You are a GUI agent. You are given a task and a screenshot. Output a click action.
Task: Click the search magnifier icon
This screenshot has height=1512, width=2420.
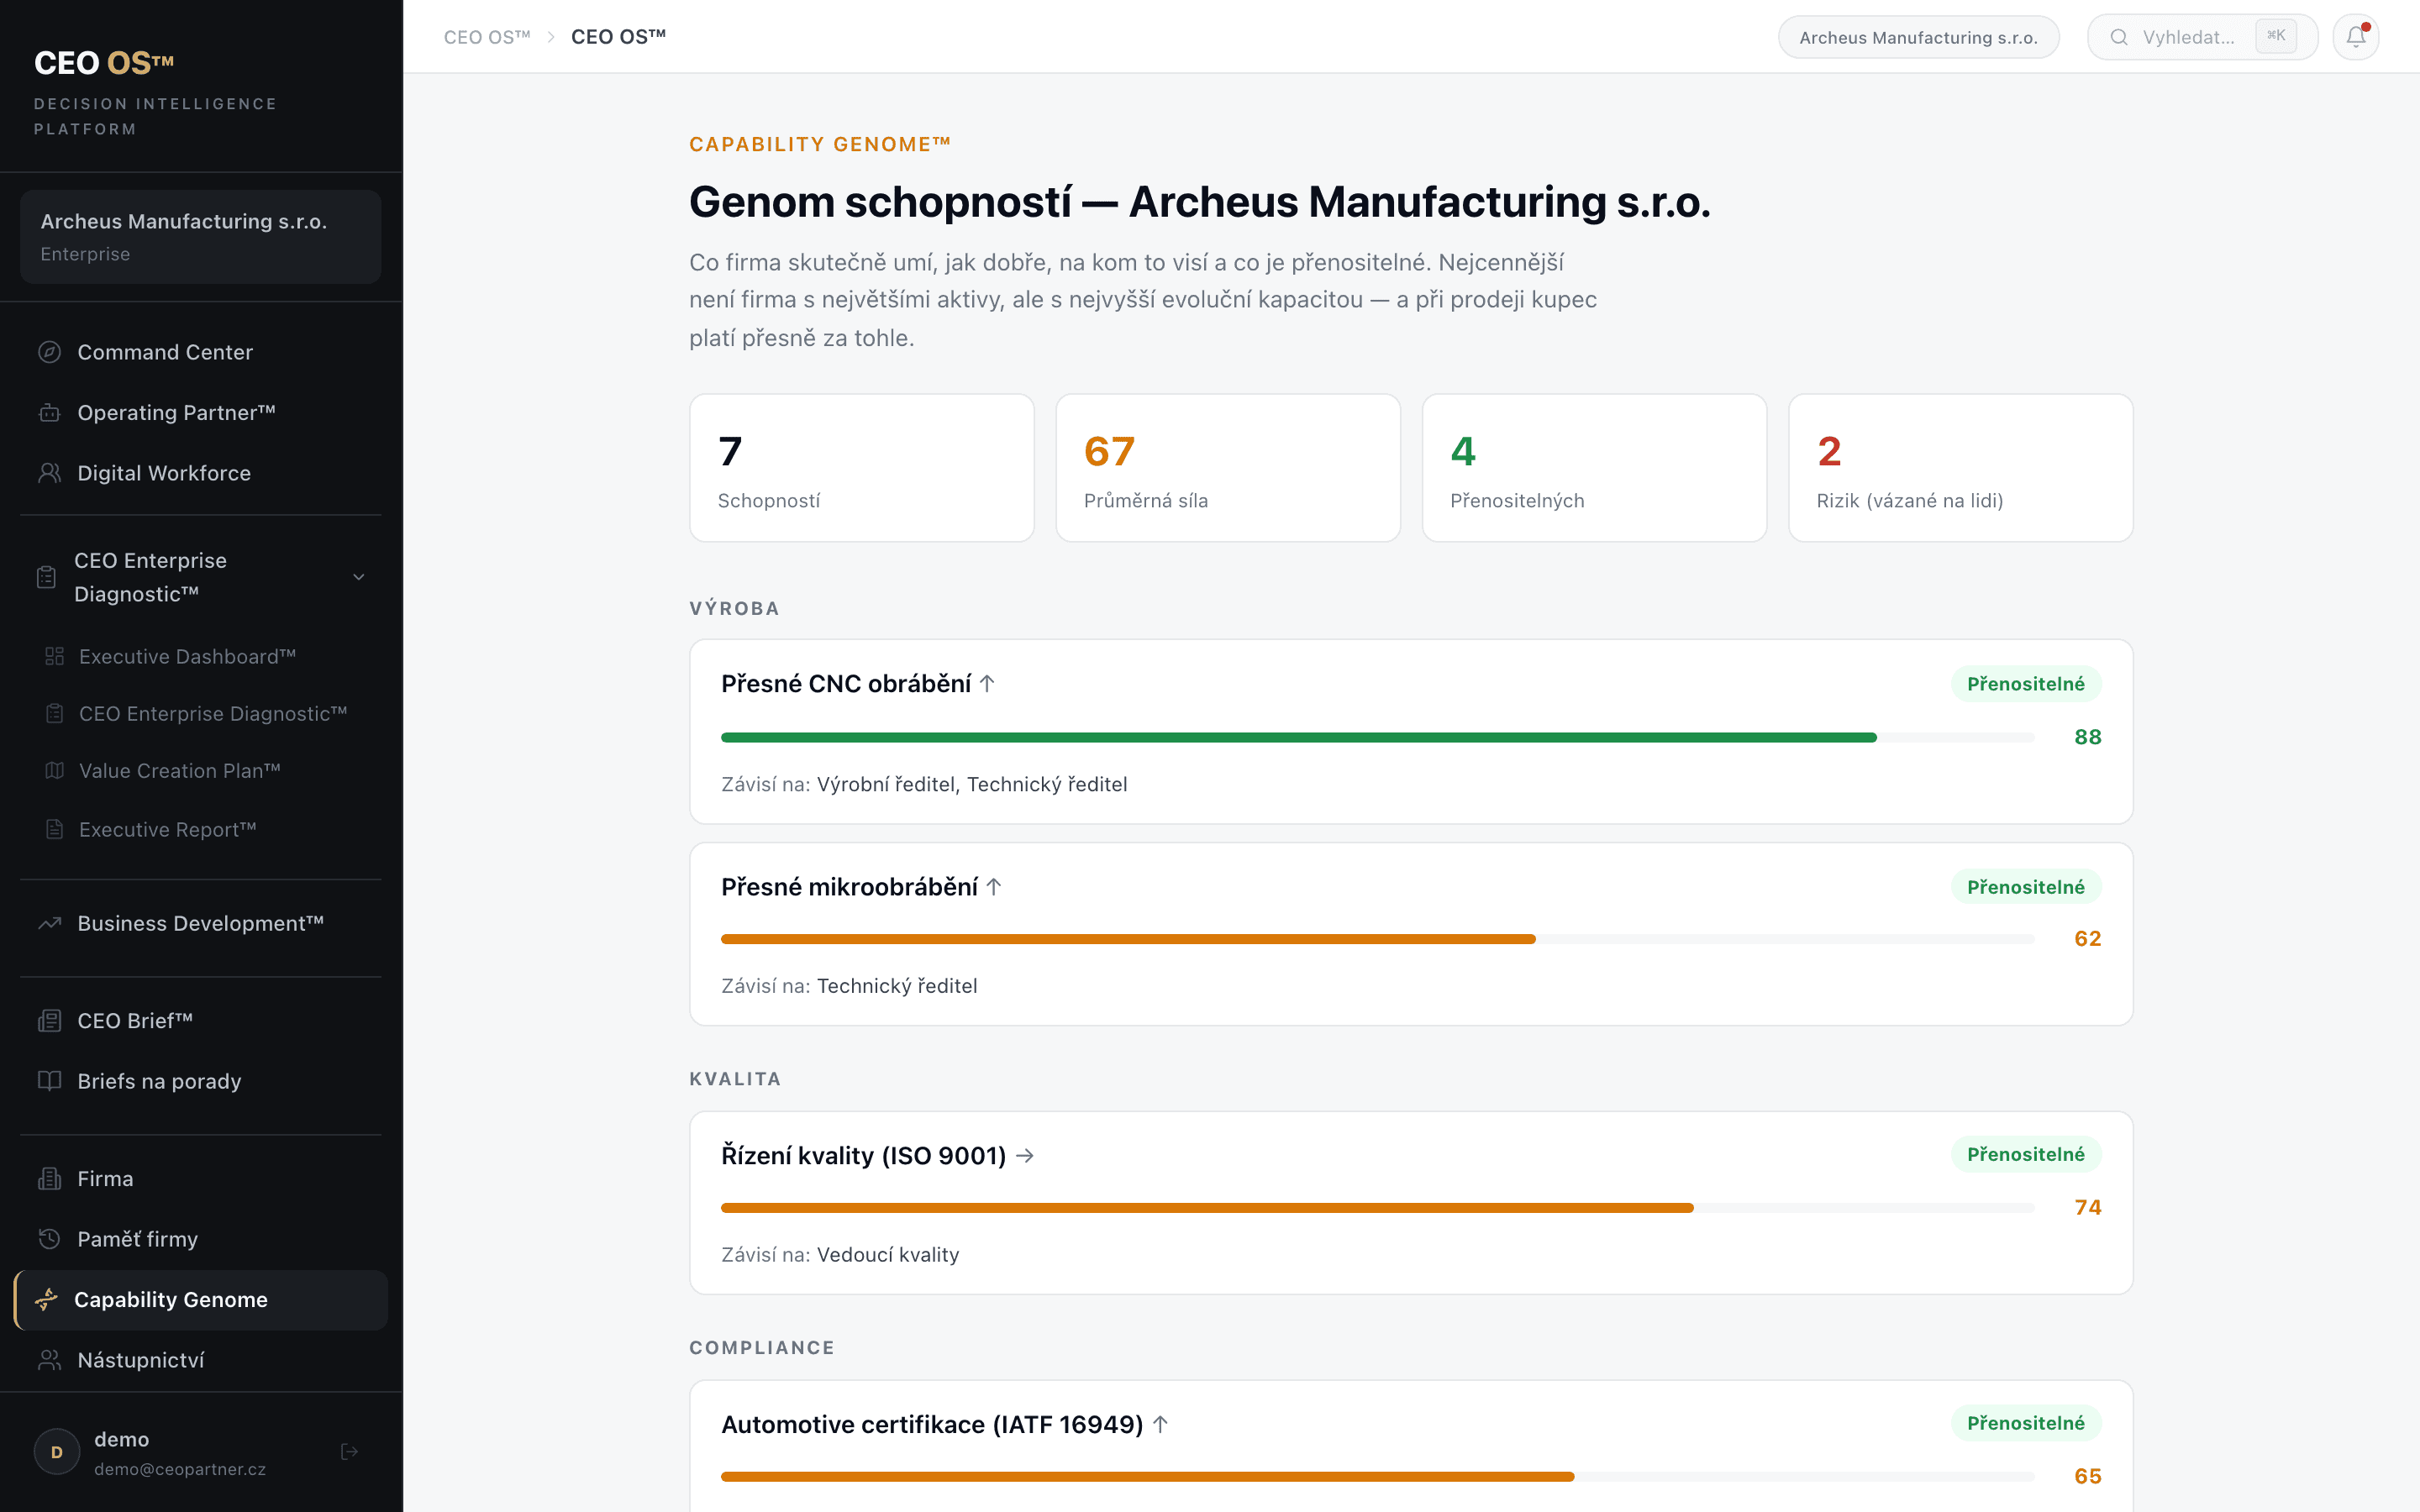click(x=2118, y=38)
